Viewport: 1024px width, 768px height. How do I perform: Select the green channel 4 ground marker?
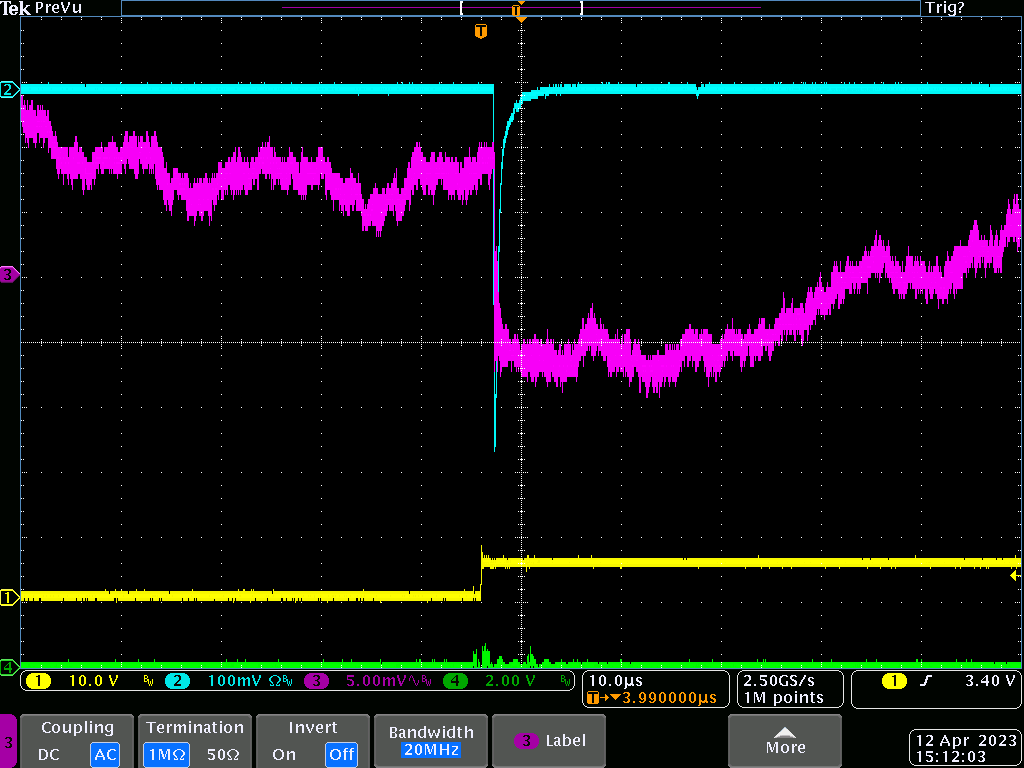pyautogui.click(x=9, y=666)
